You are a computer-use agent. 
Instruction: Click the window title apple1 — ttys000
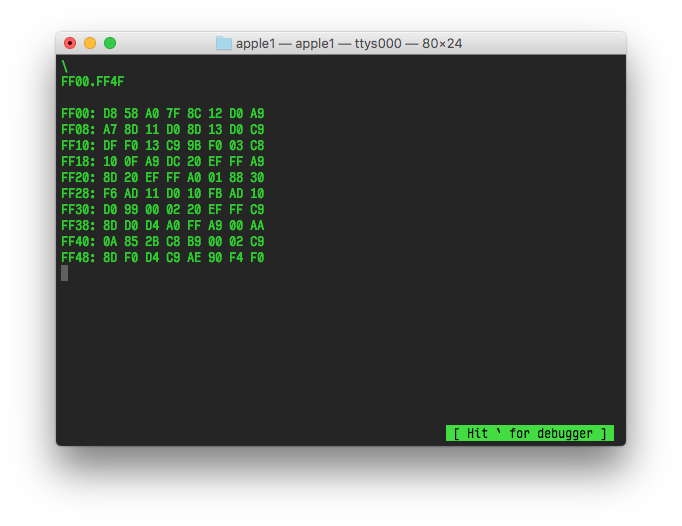[348, 44]
